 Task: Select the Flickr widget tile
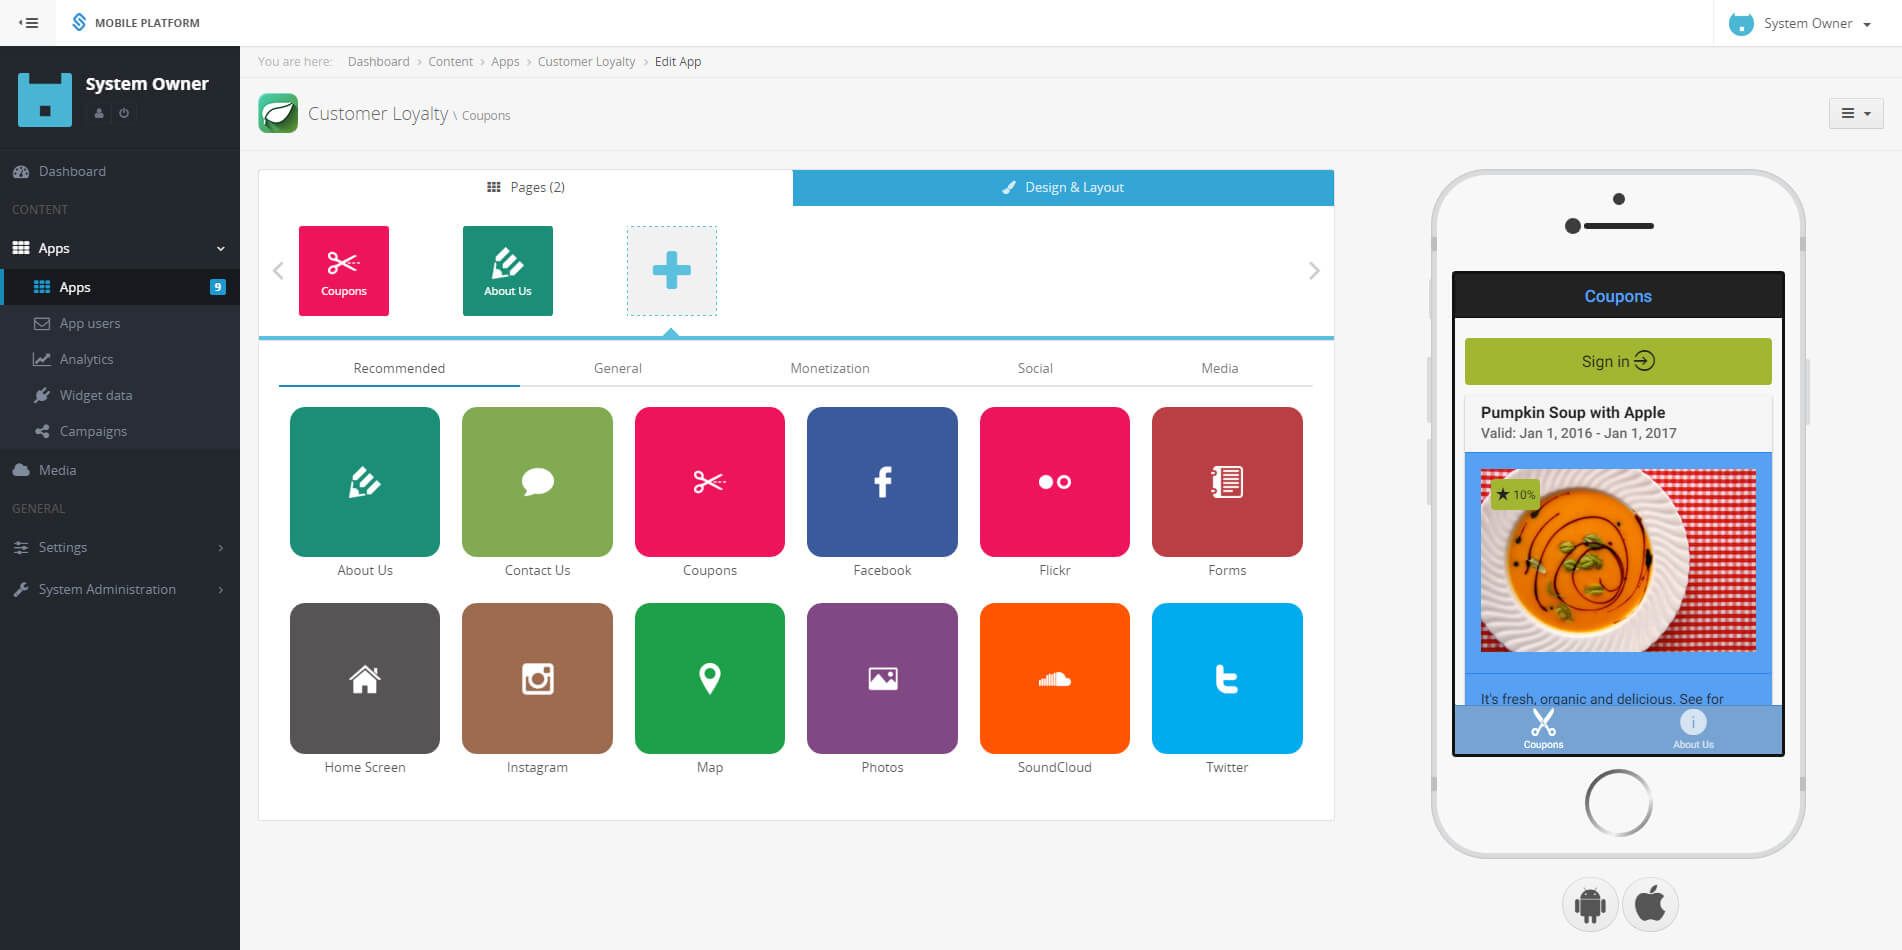pyautogui.click(x=1054, y=482)
